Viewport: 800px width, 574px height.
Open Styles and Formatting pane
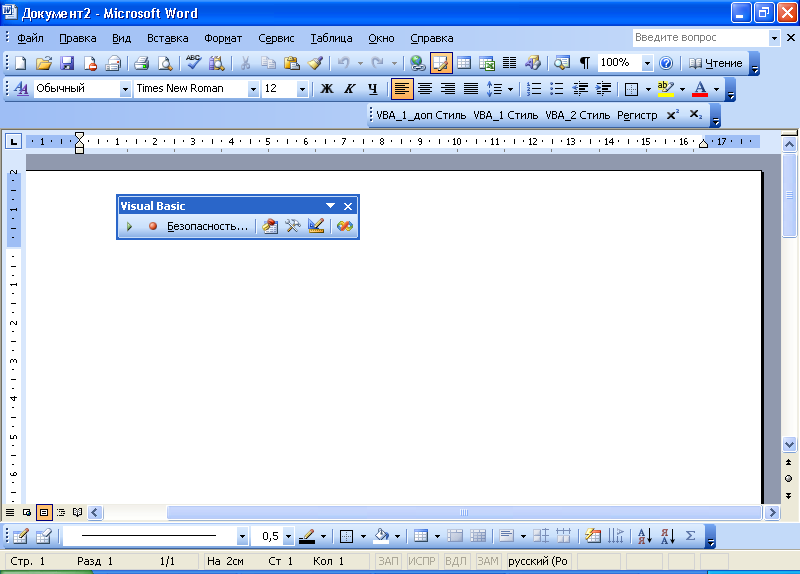pyautogui.click(x=21, y=89)
